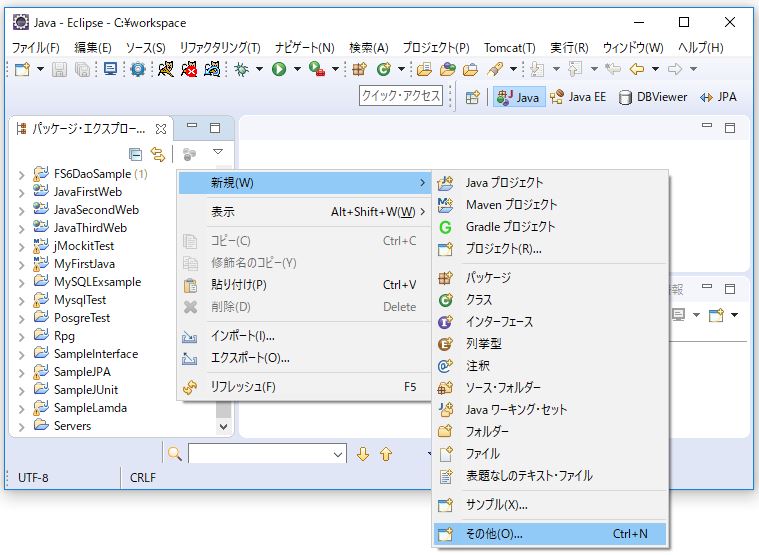Choose 貼り付け(P) in the context menu
Screen dimensions: 759x555
pos(304,285)
